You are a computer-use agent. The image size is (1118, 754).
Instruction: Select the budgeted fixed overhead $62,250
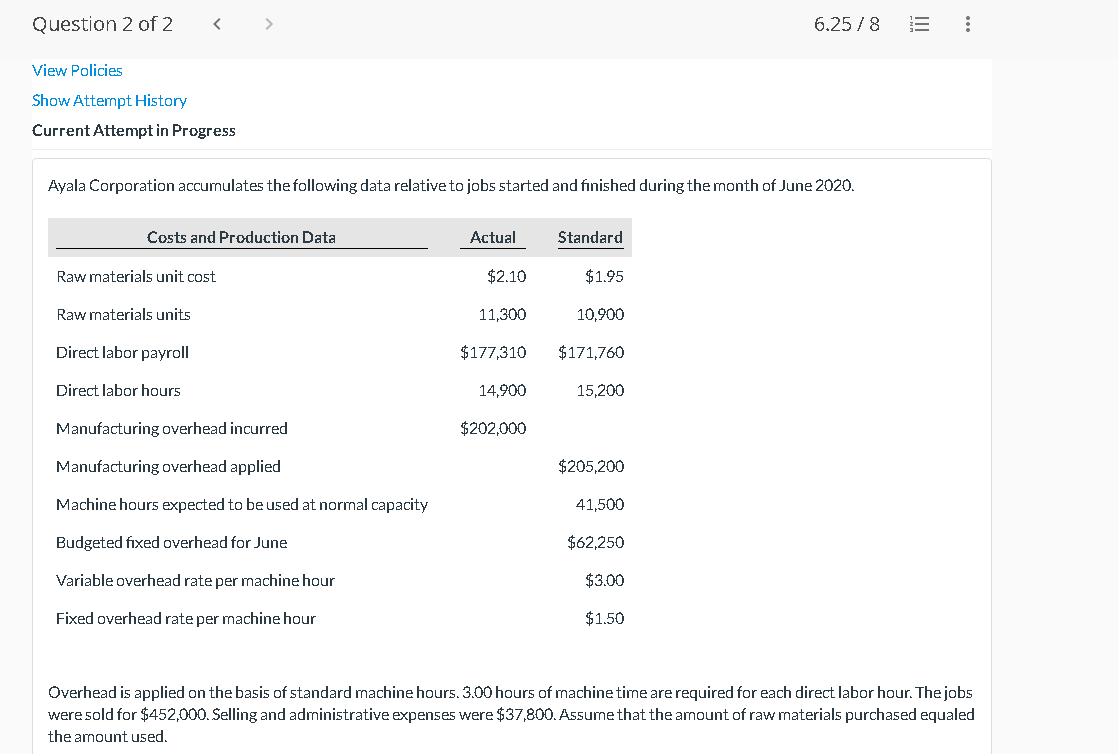point(595,543)
